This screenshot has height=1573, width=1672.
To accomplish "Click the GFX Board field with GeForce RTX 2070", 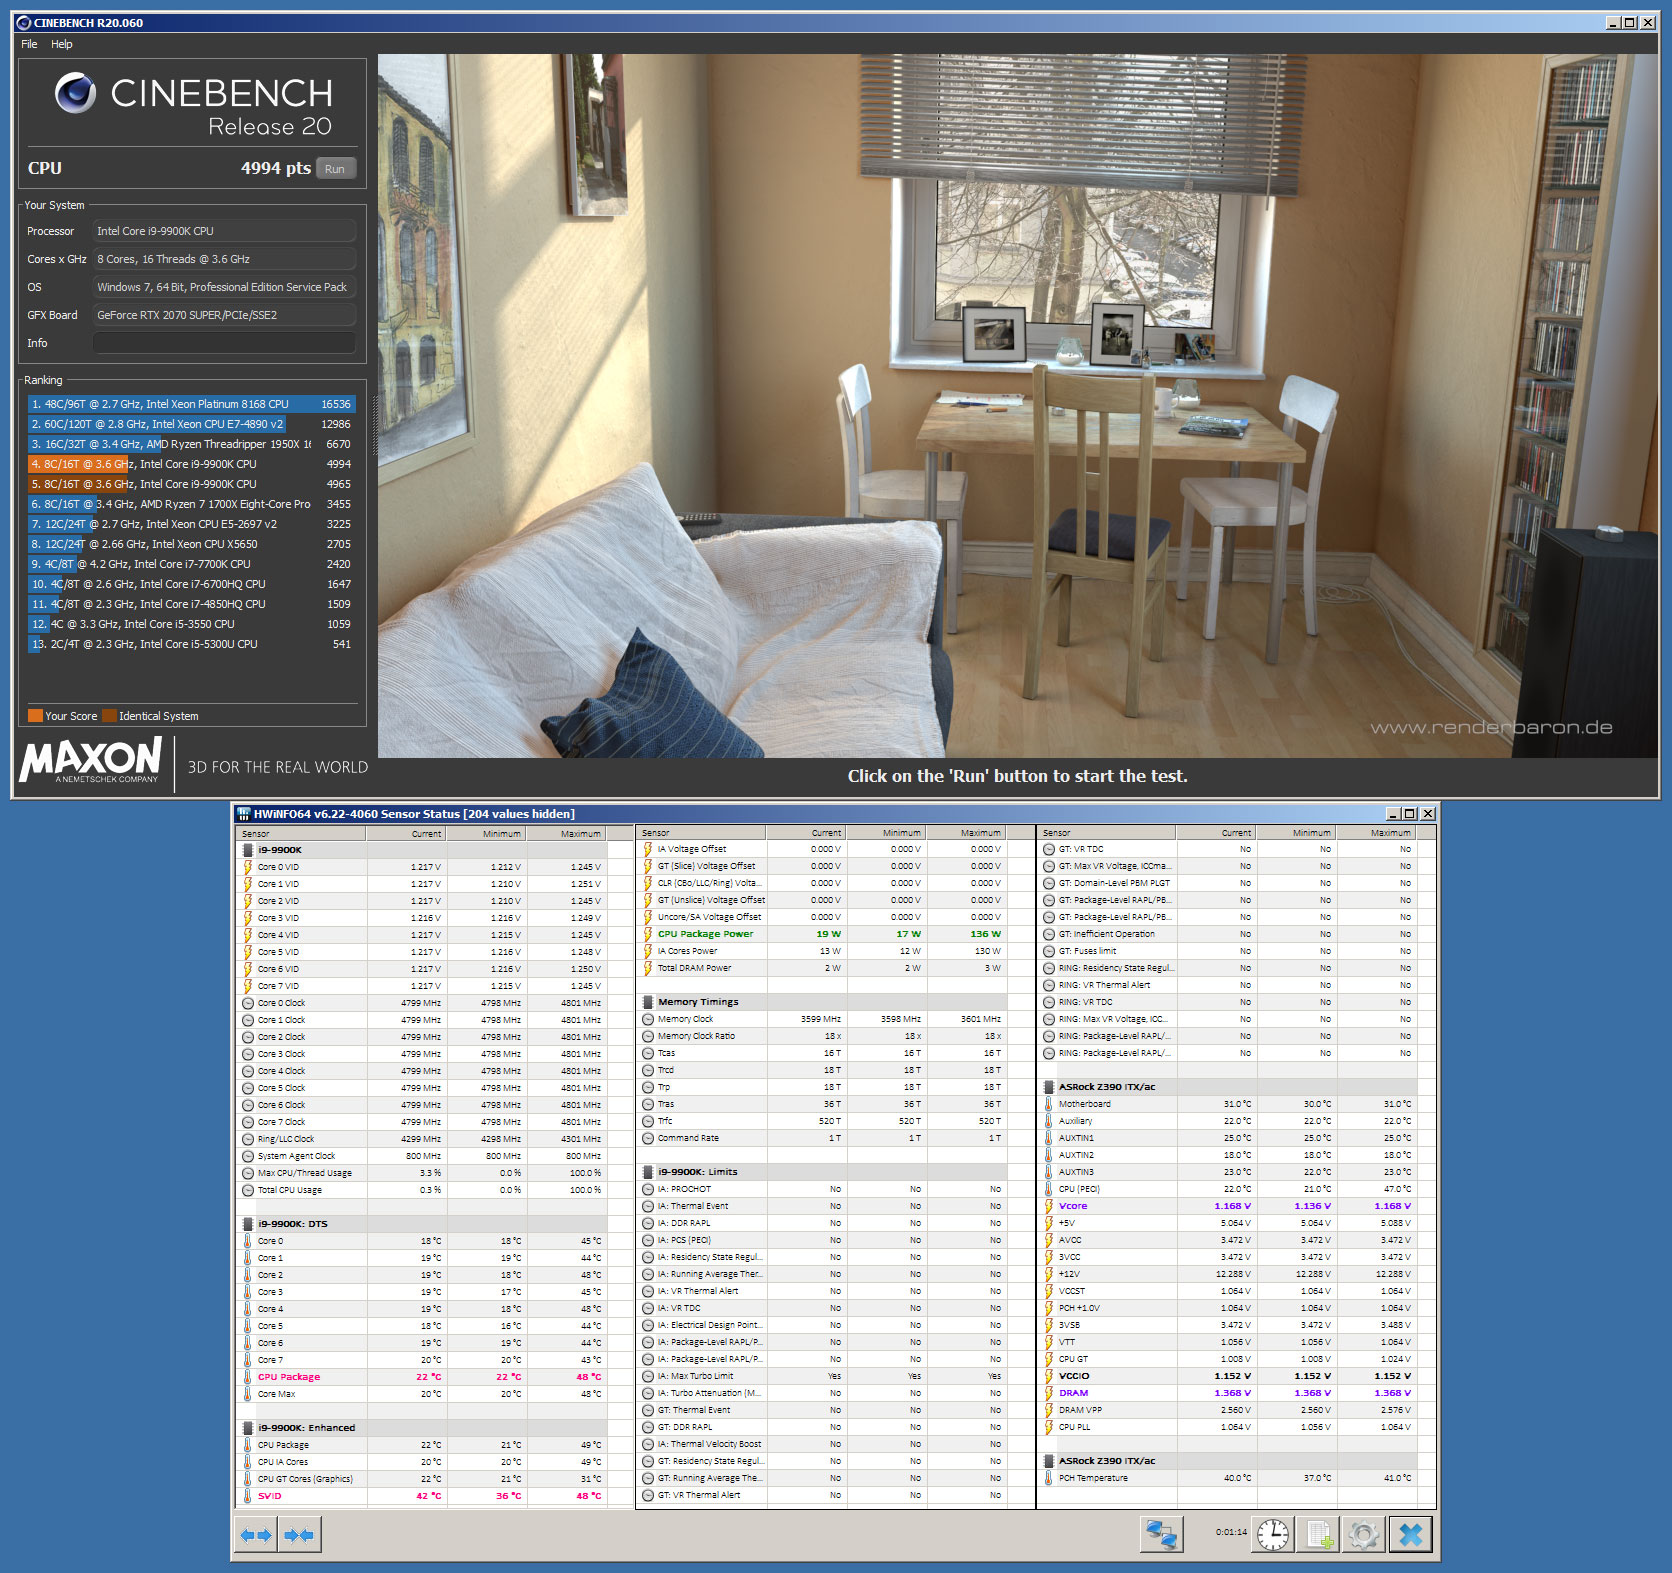I will [x=224, y=315].
